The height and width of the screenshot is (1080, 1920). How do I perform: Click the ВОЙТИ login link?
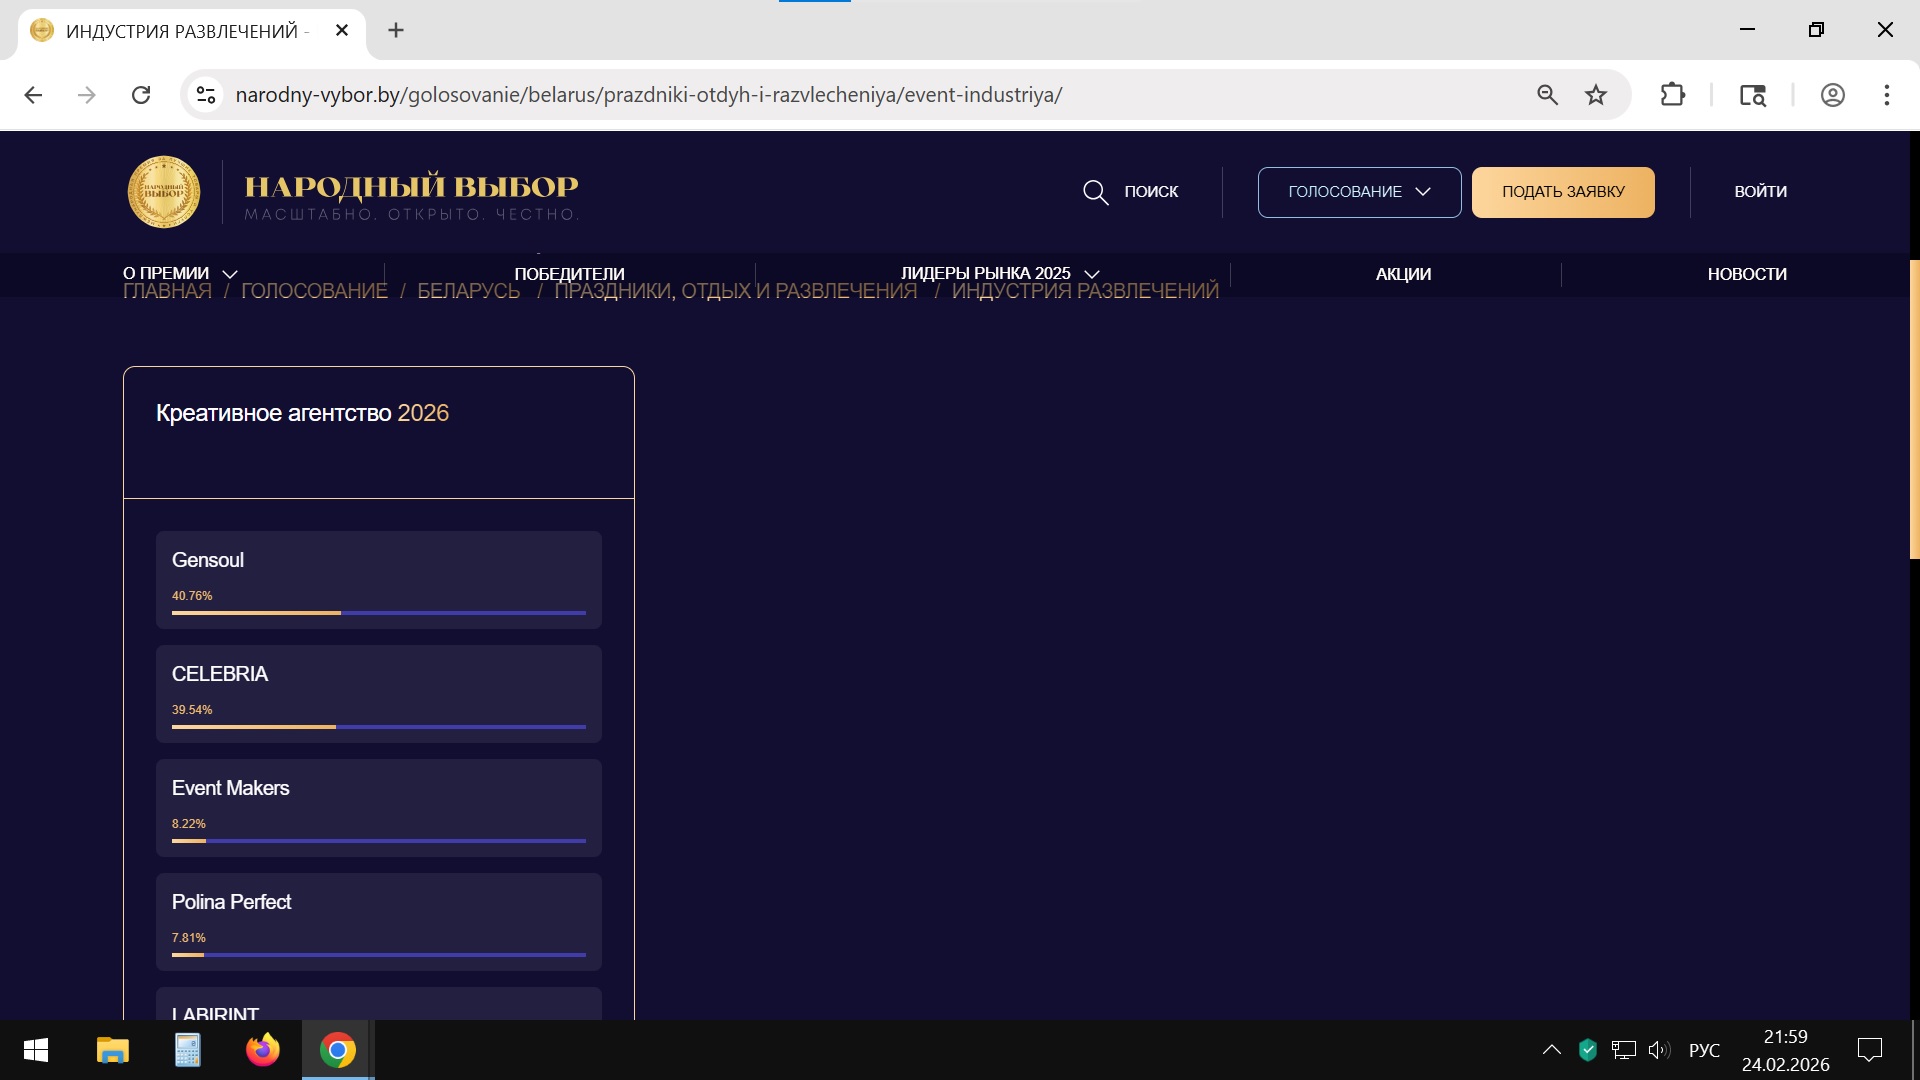(x=1760, y=192)
